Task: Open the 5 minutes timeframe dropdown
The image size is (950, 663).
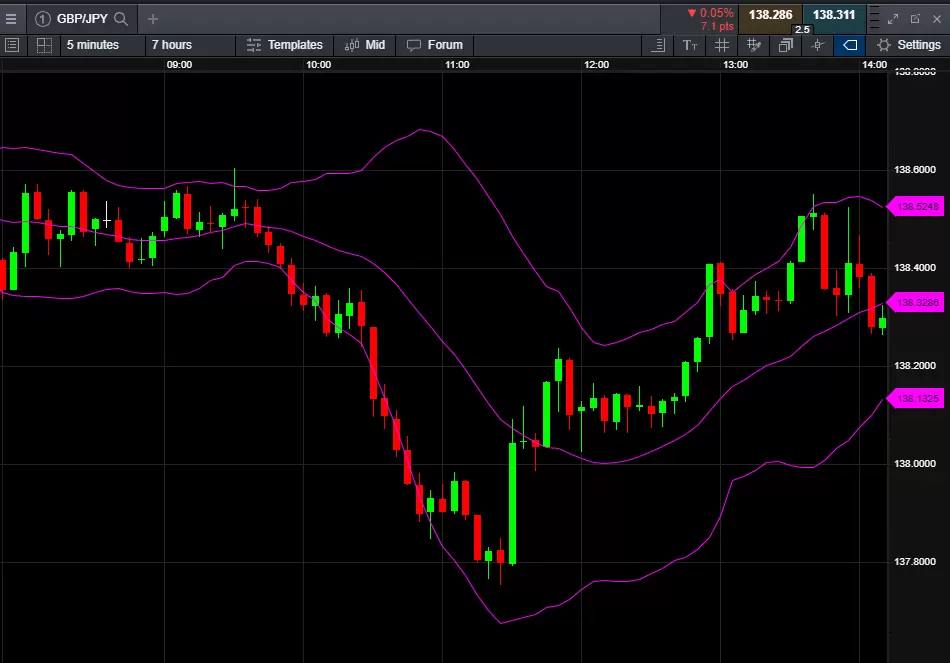Action: (x=90, y=45)
